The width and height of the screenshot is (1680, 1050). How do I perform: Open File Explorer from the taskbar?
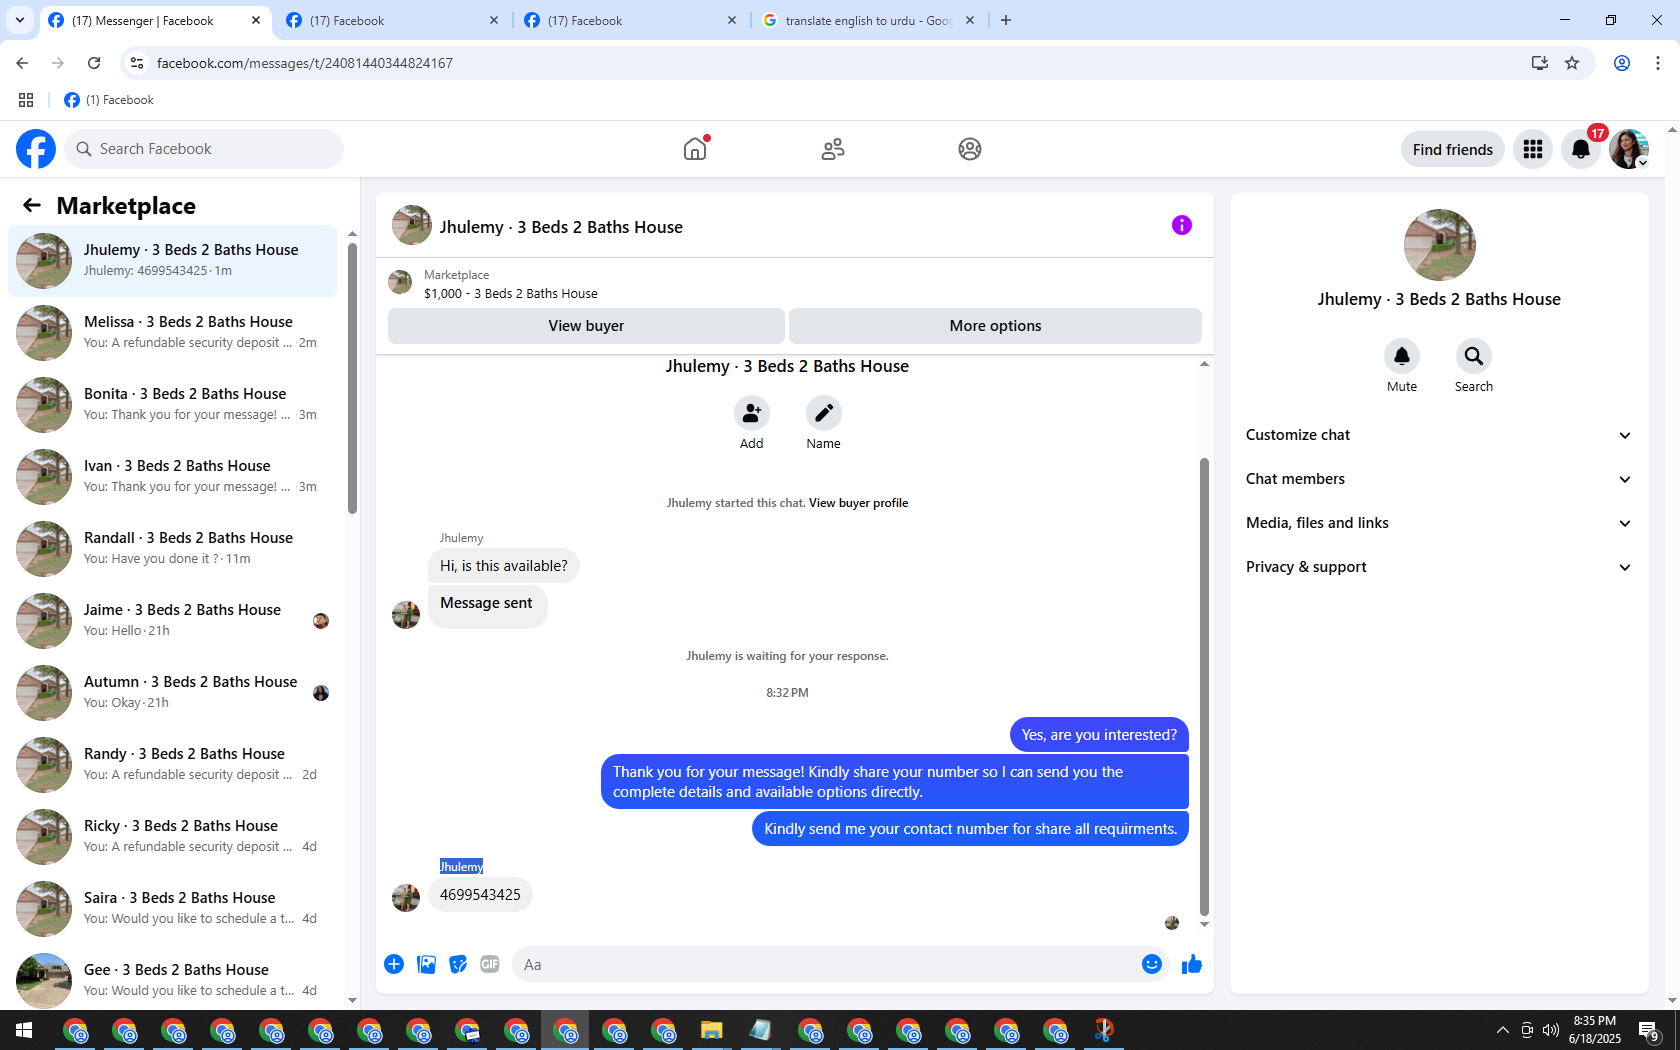pos(711,1030)
